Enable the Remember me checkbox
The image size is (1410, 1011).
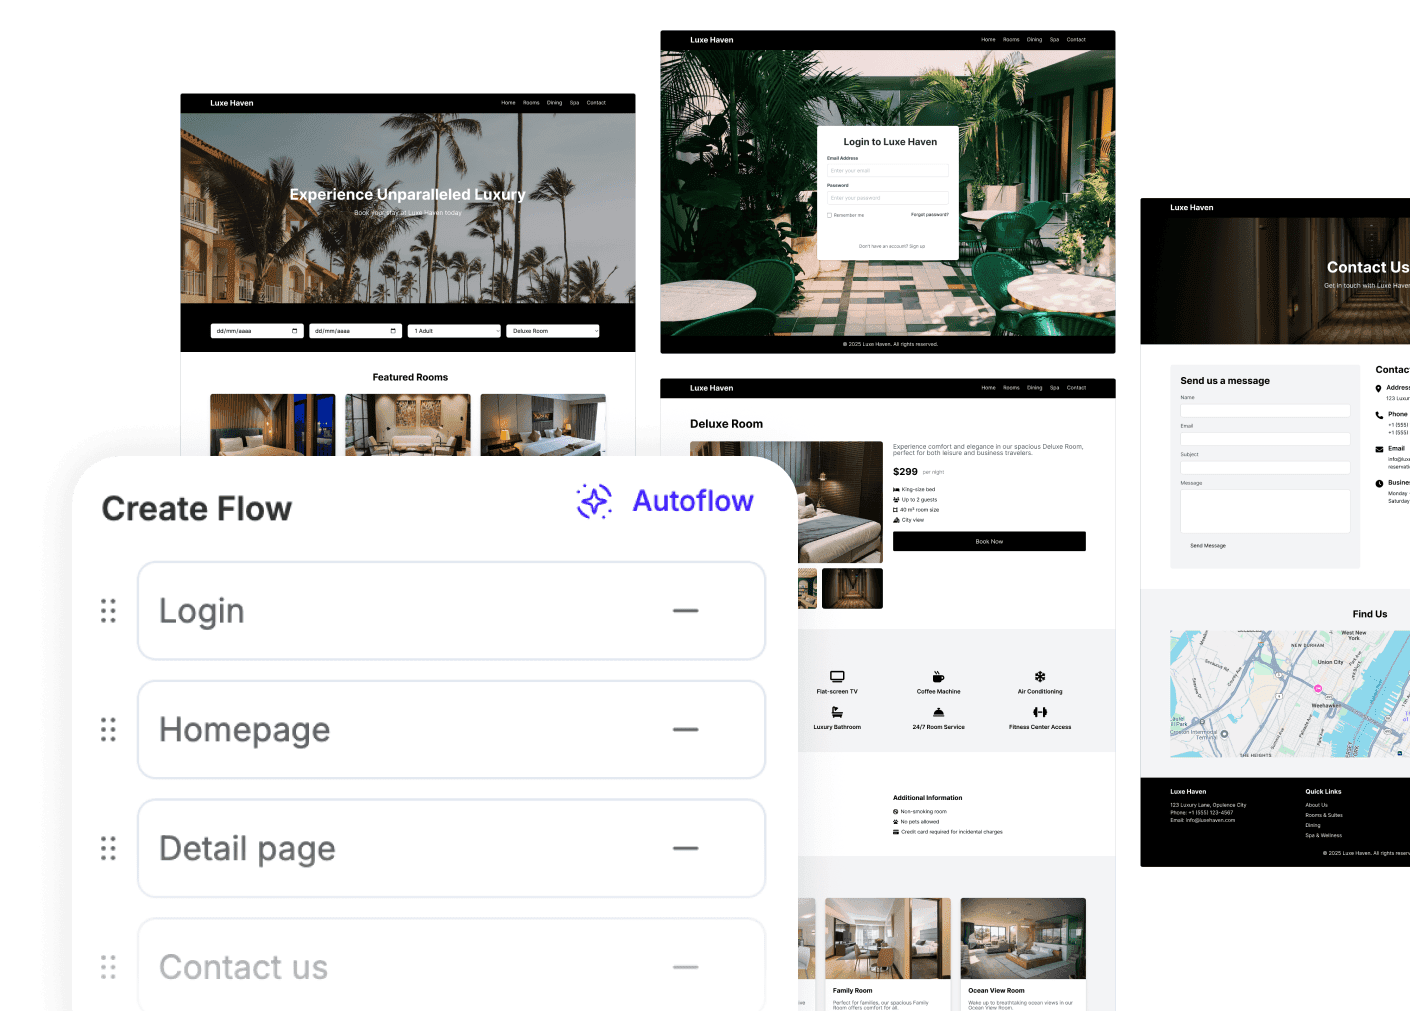[828, 214]
